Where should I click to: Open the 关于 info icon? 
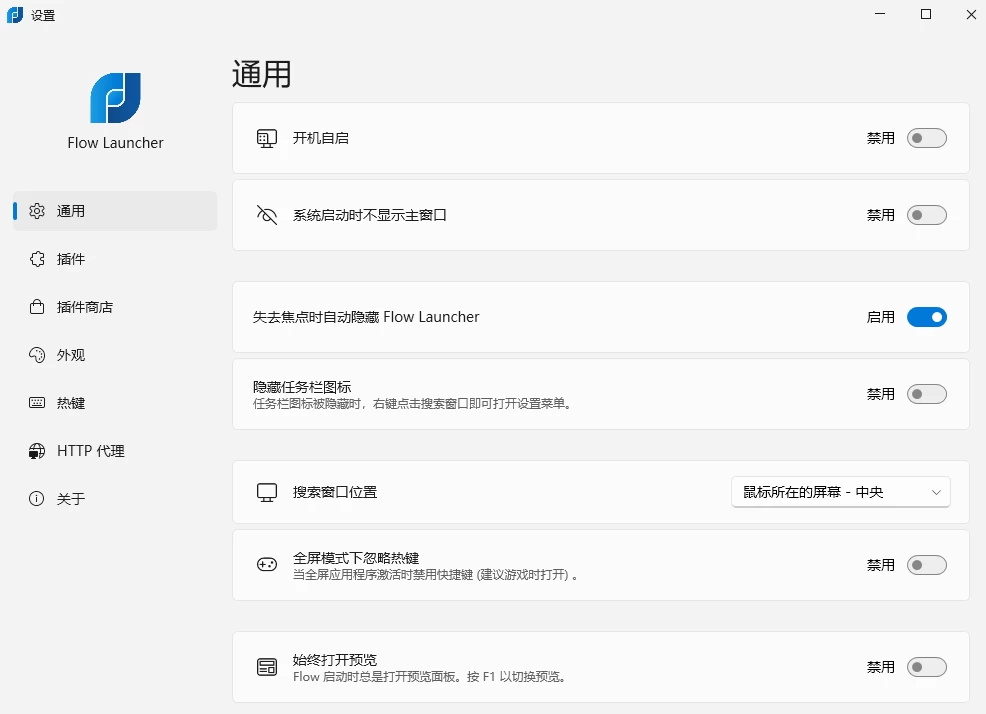coord(36,498)
